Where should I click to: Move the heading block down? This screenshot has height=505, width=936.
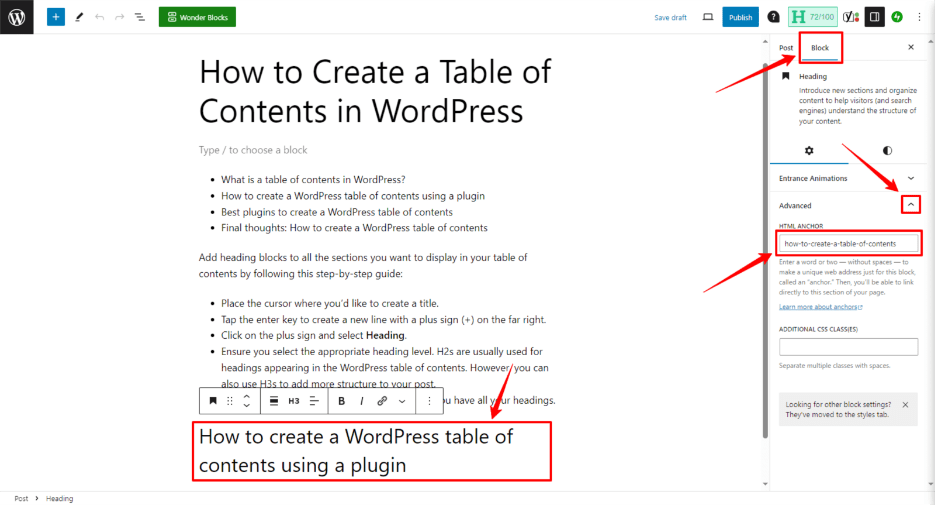[247, 407]
